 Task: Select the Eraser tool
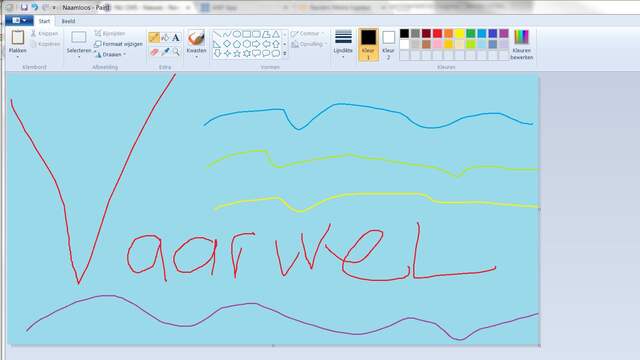154,52
